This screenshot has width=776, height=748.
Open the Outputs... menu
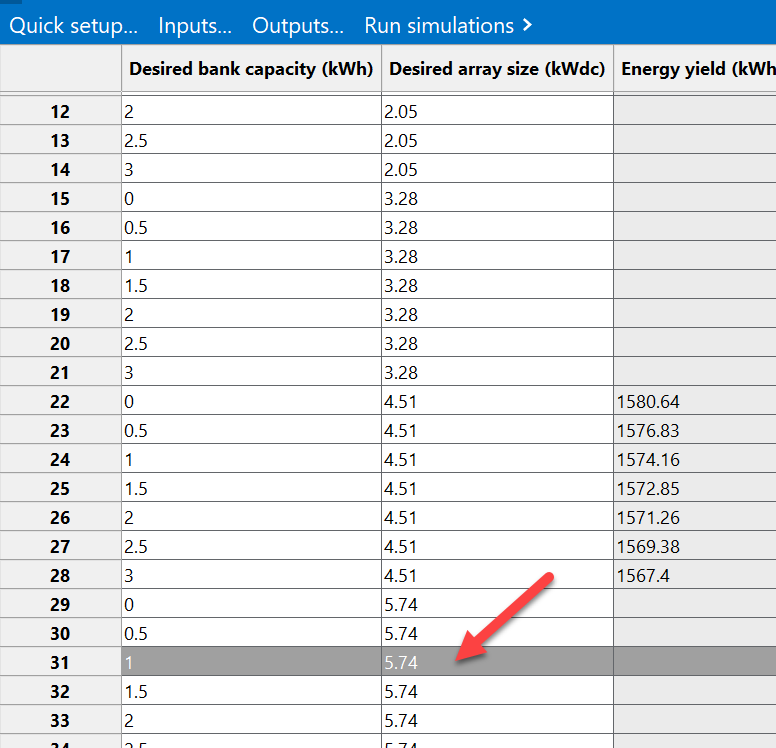[x=298, y=25]
